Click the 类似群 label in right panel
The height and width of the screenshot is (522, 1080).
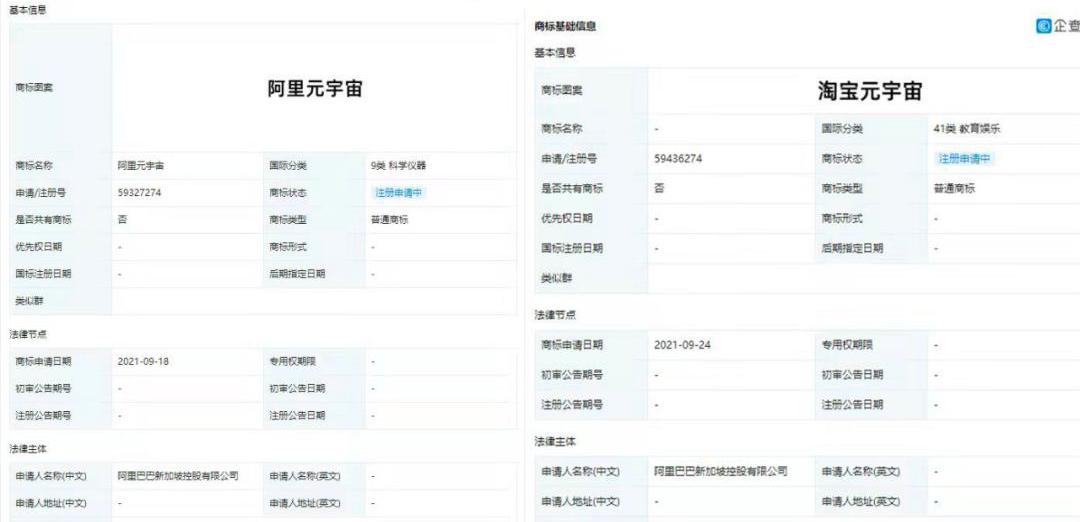click(557, 278)
